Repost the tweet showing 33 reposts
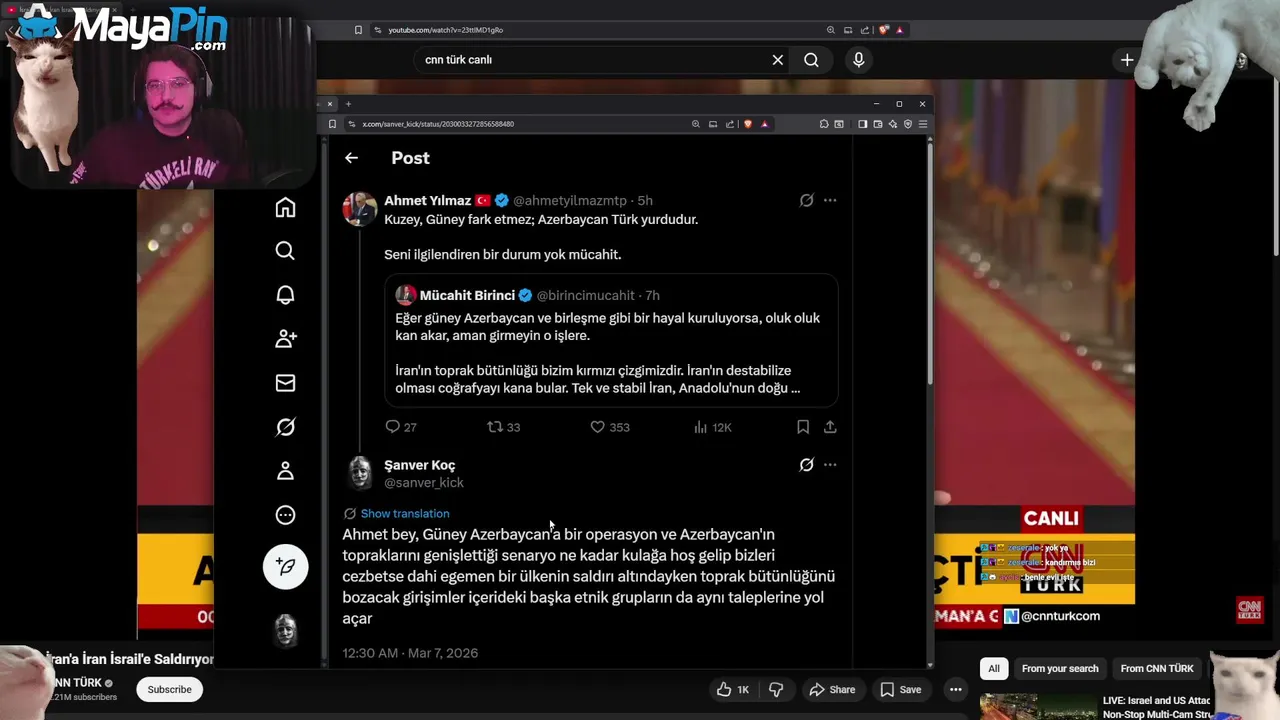Image resolution: width=1280 pixels, height=720 pixels. coord(503,427)
